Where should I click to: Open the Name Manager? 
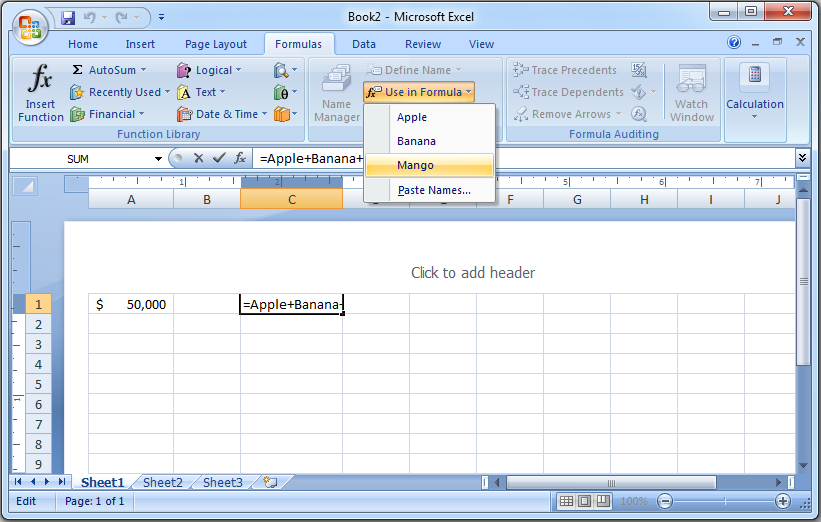(x=337, y=93)
